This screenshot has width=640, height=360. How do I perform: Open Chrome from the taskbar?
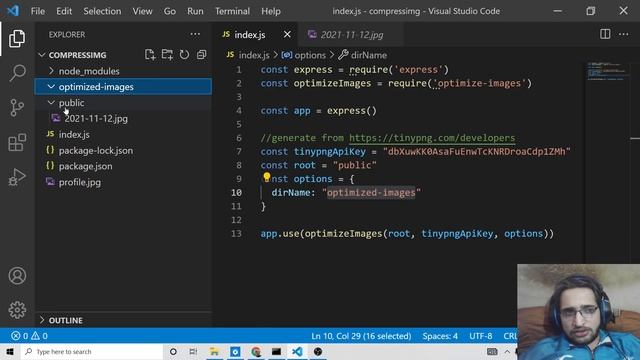256,351
